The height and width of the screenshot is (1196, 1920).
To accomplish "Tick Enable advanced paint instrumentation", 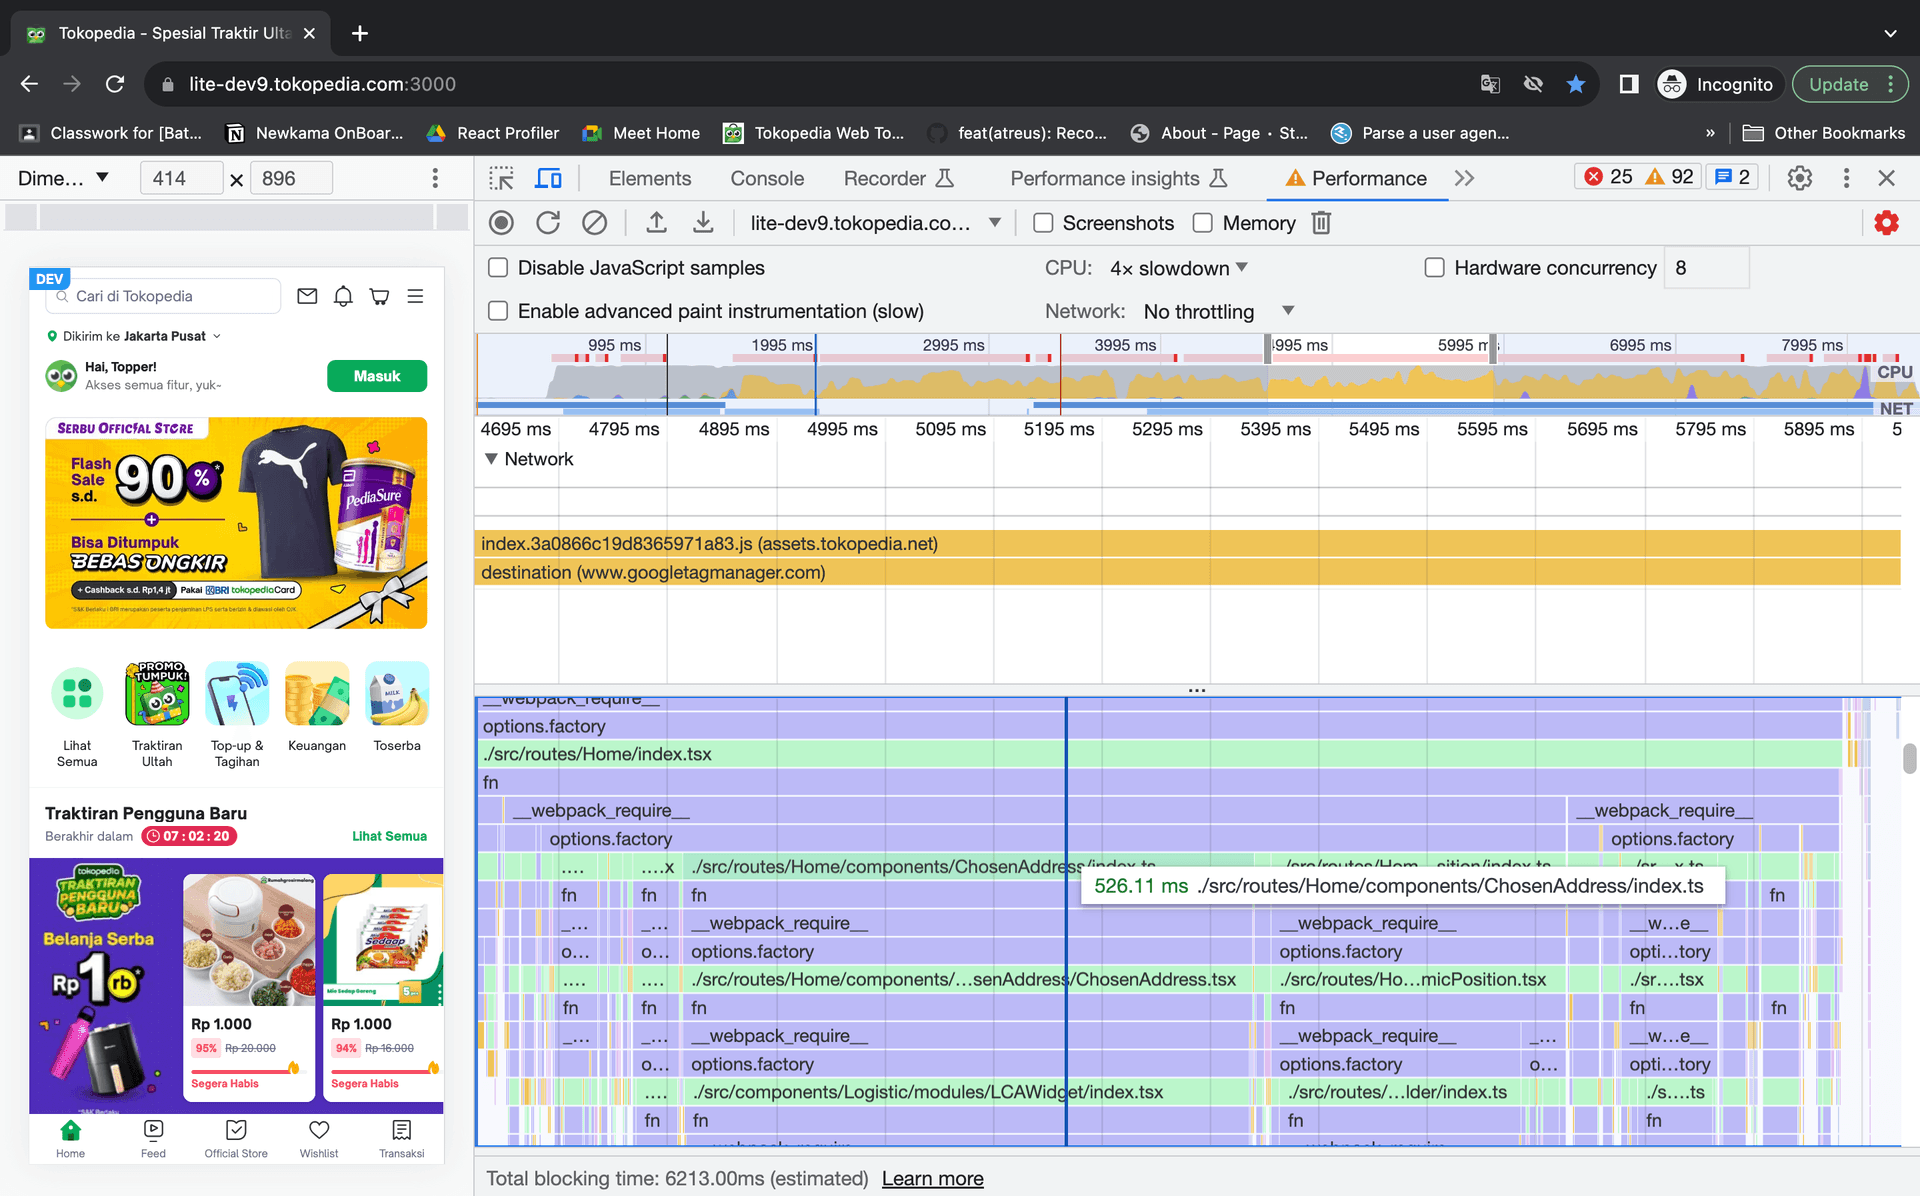I will tap(497, 311).
